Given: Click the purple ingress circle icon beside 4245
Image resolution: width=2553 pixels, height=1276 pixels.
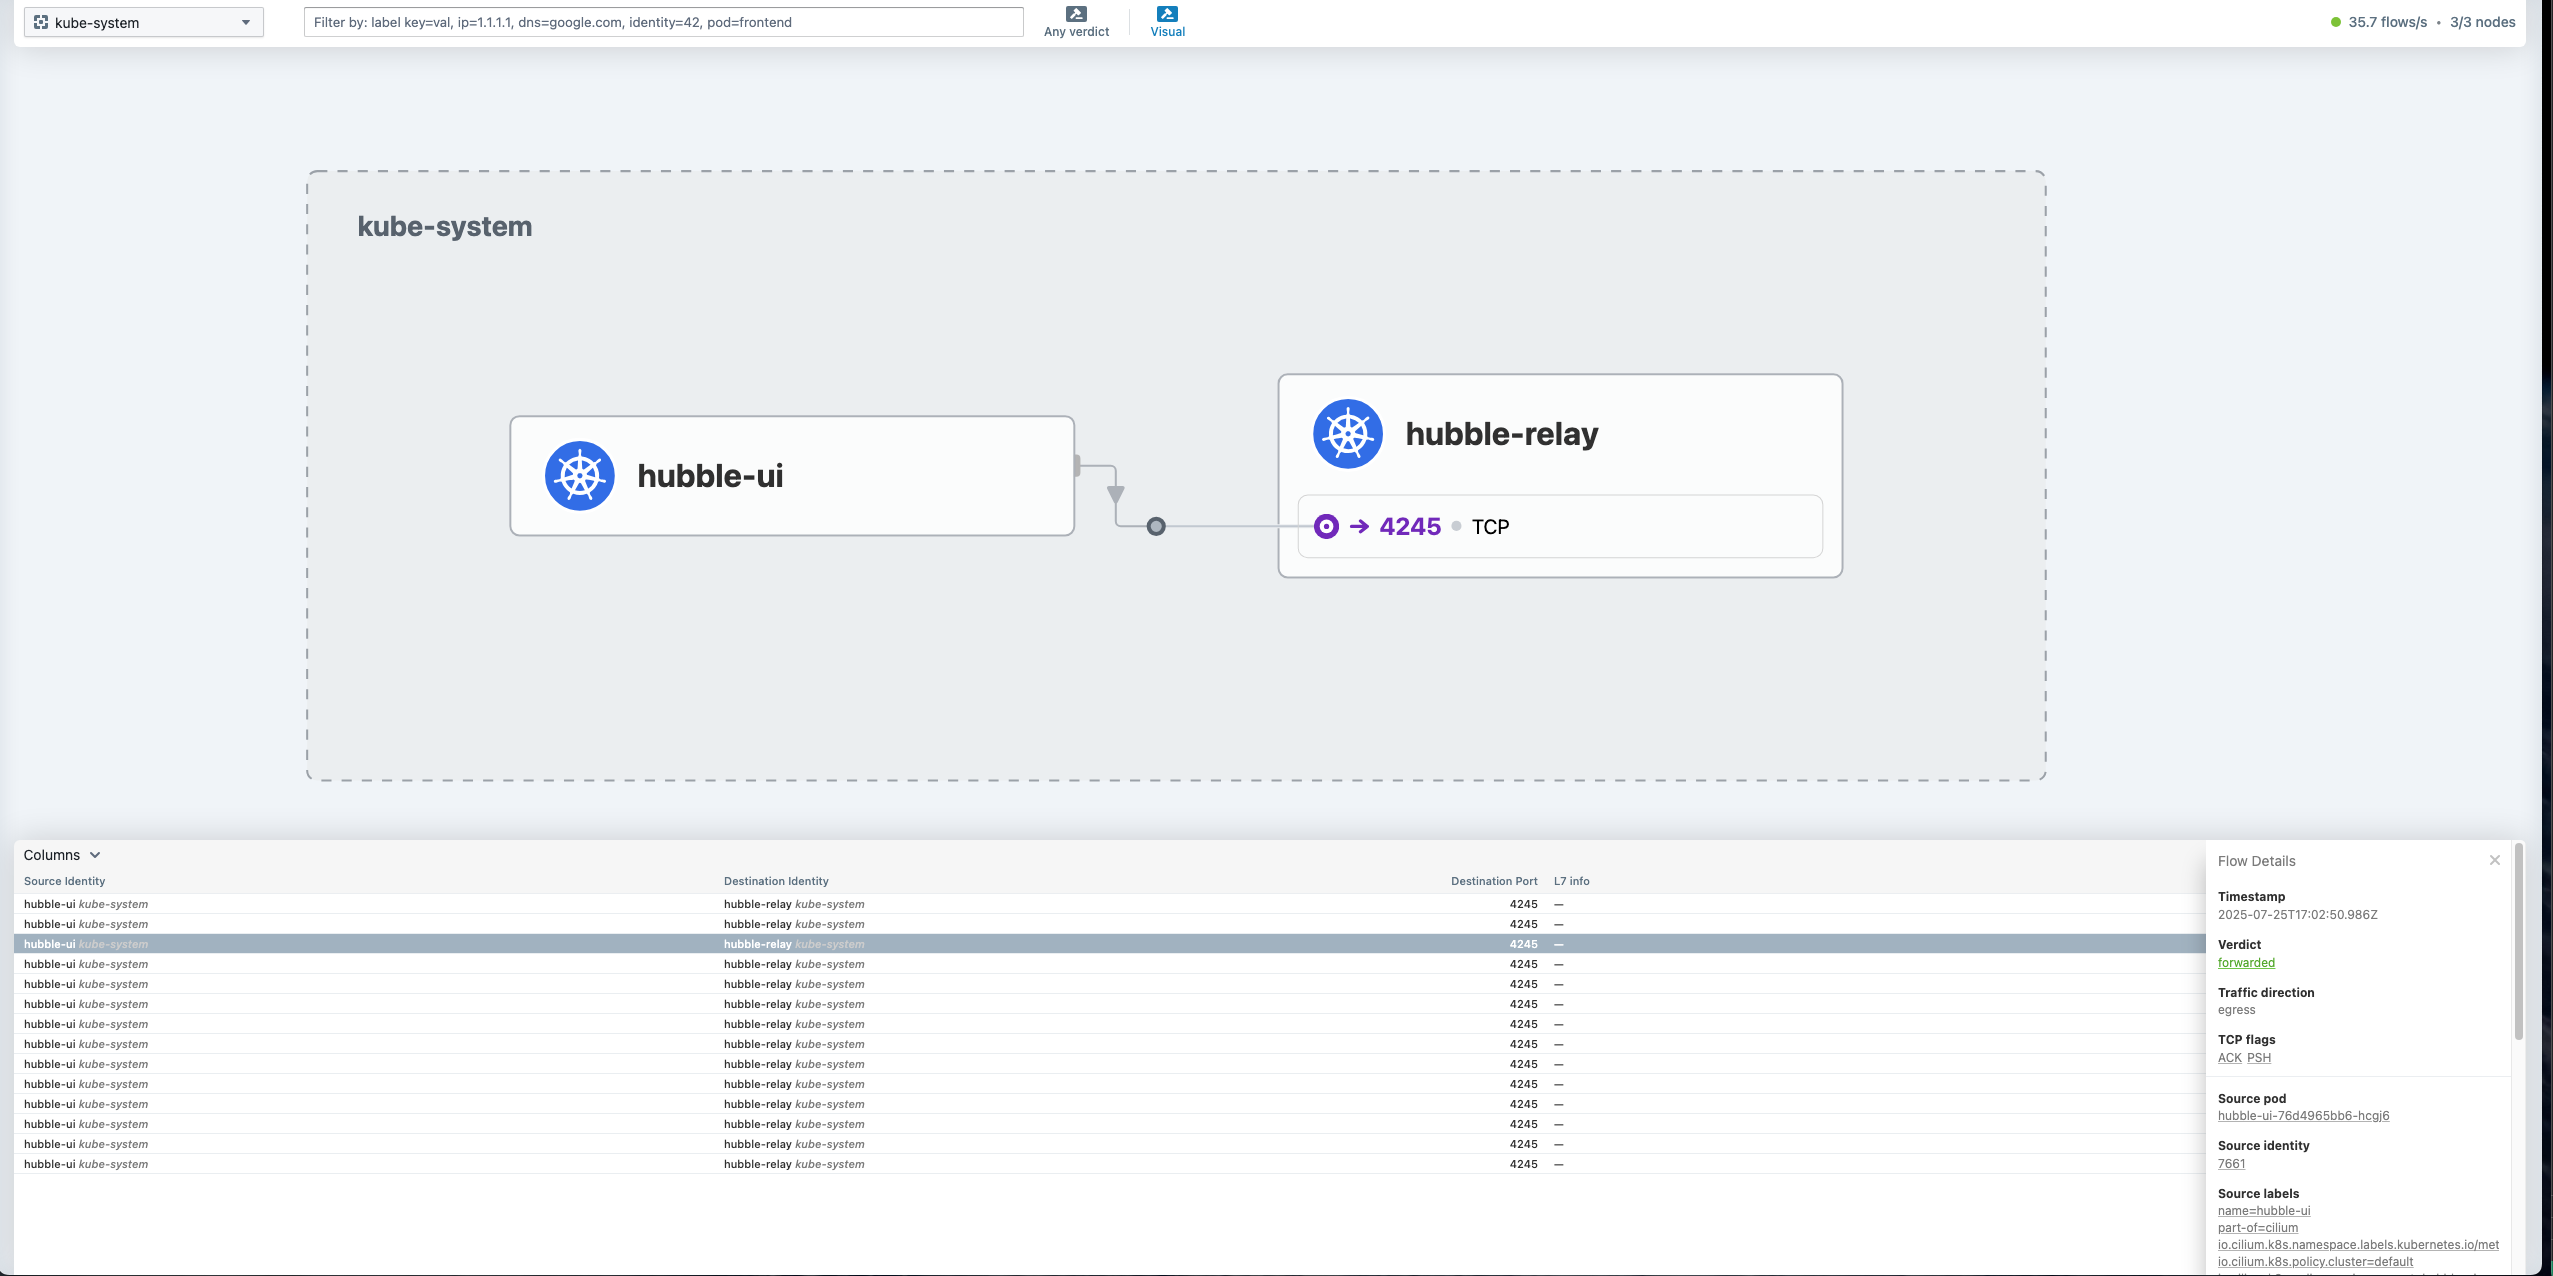Looking at the screenshot, I should [1326, 526].
